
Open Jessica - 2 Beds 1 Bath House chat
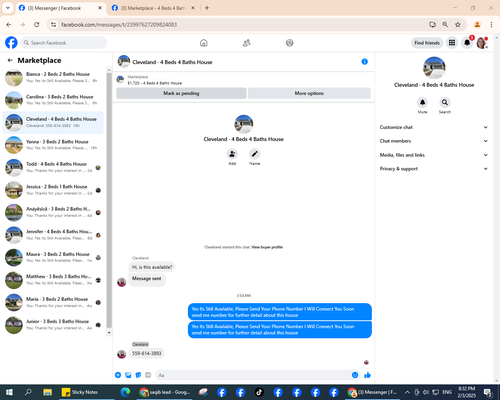(x=53, y=190)
